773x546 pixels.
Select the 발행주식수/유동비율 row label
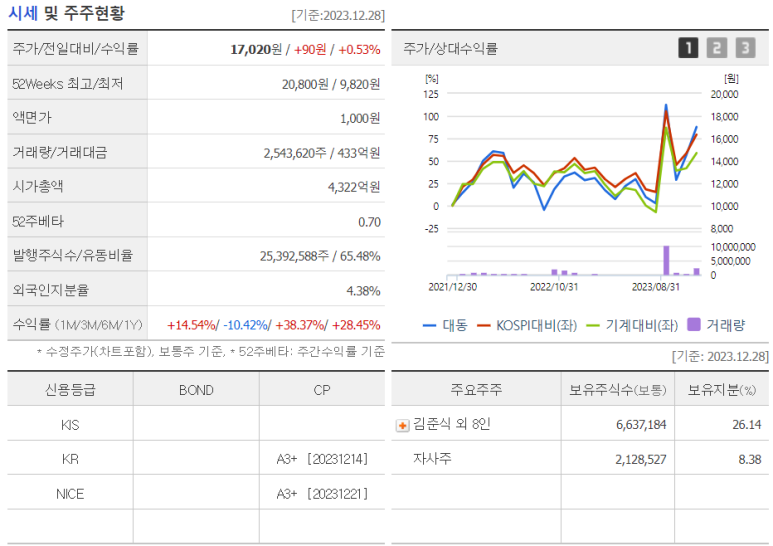pyautogui.click(x=72, y=255)
